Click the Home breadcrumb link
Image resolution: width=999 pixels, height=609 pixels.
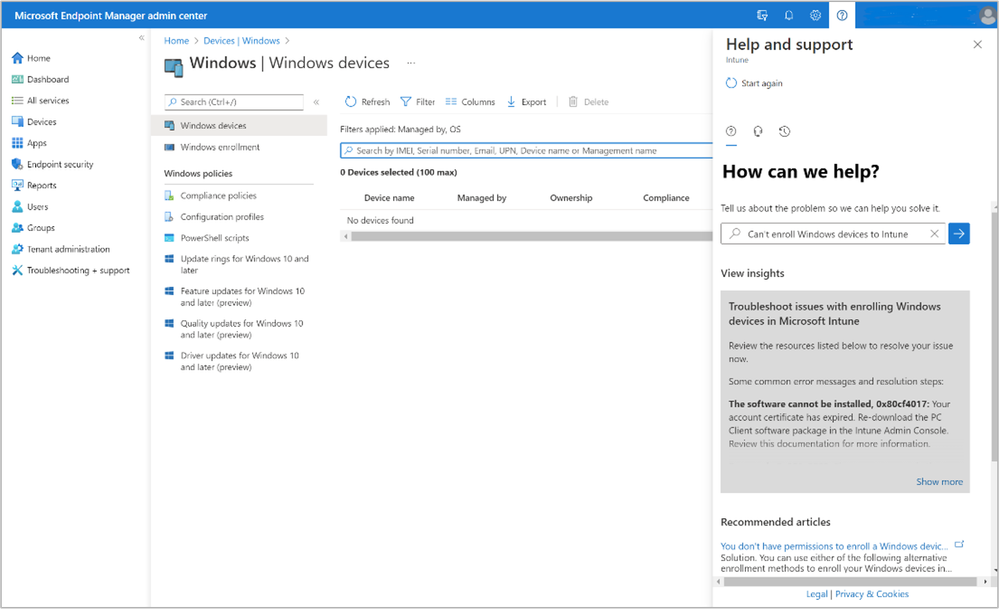tap(176, 41)
